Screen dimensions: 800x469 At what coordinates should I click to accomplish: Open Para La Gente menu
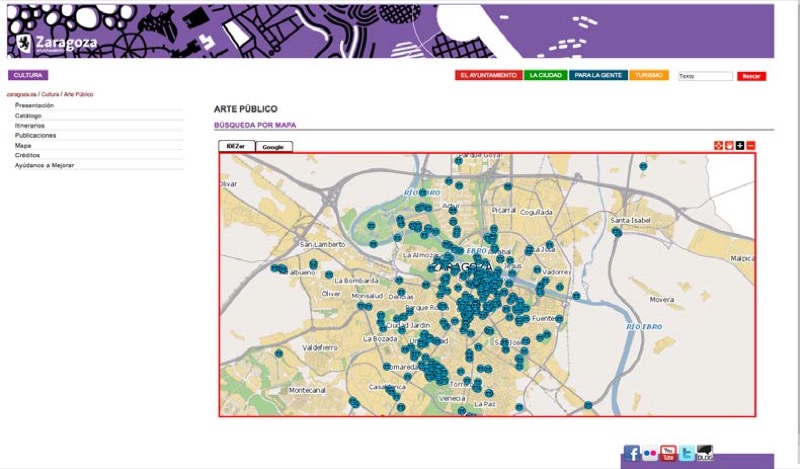[598, 75]
